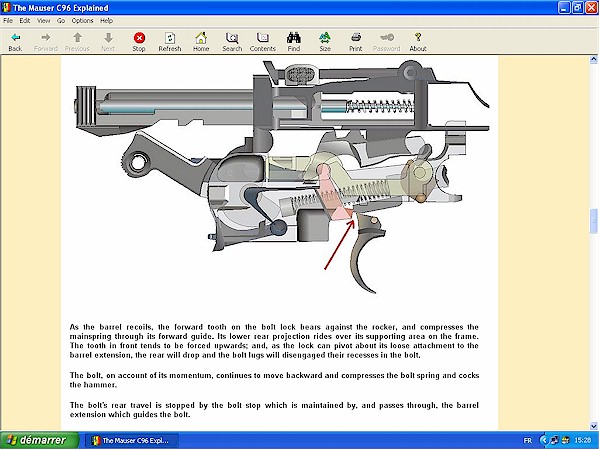This screenshot has width=600, height=450.
Task: Close the Mauser C96 Explained window
Action: click(x=592, y=8)
